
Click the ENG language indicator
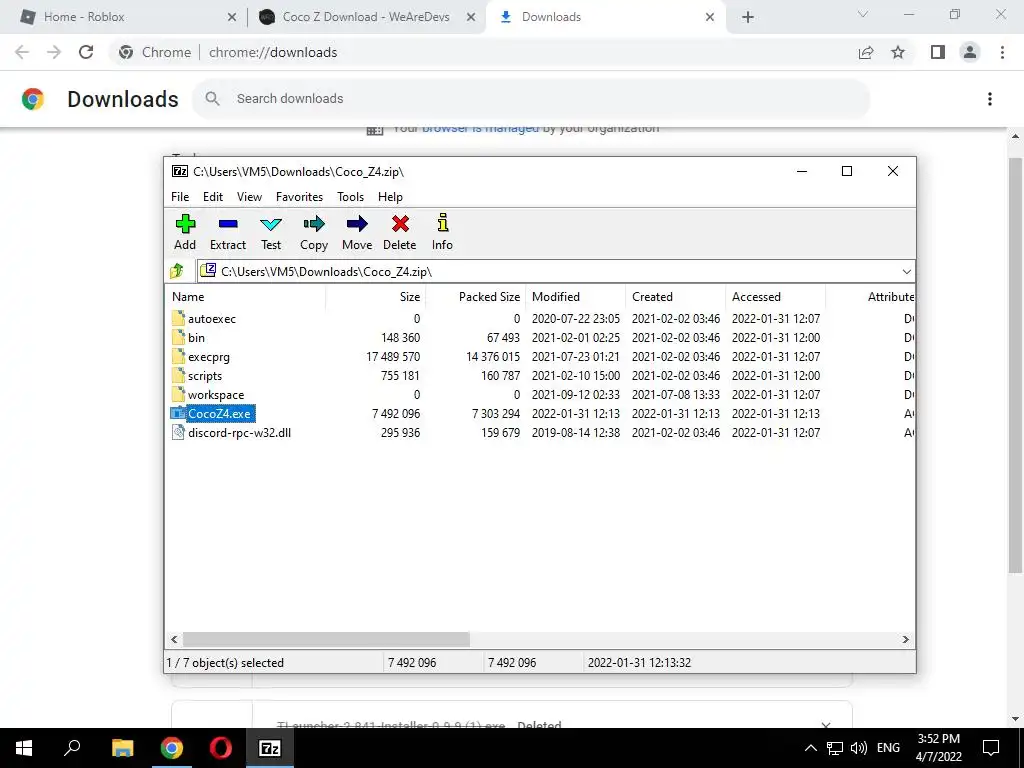tap(888, 748)
